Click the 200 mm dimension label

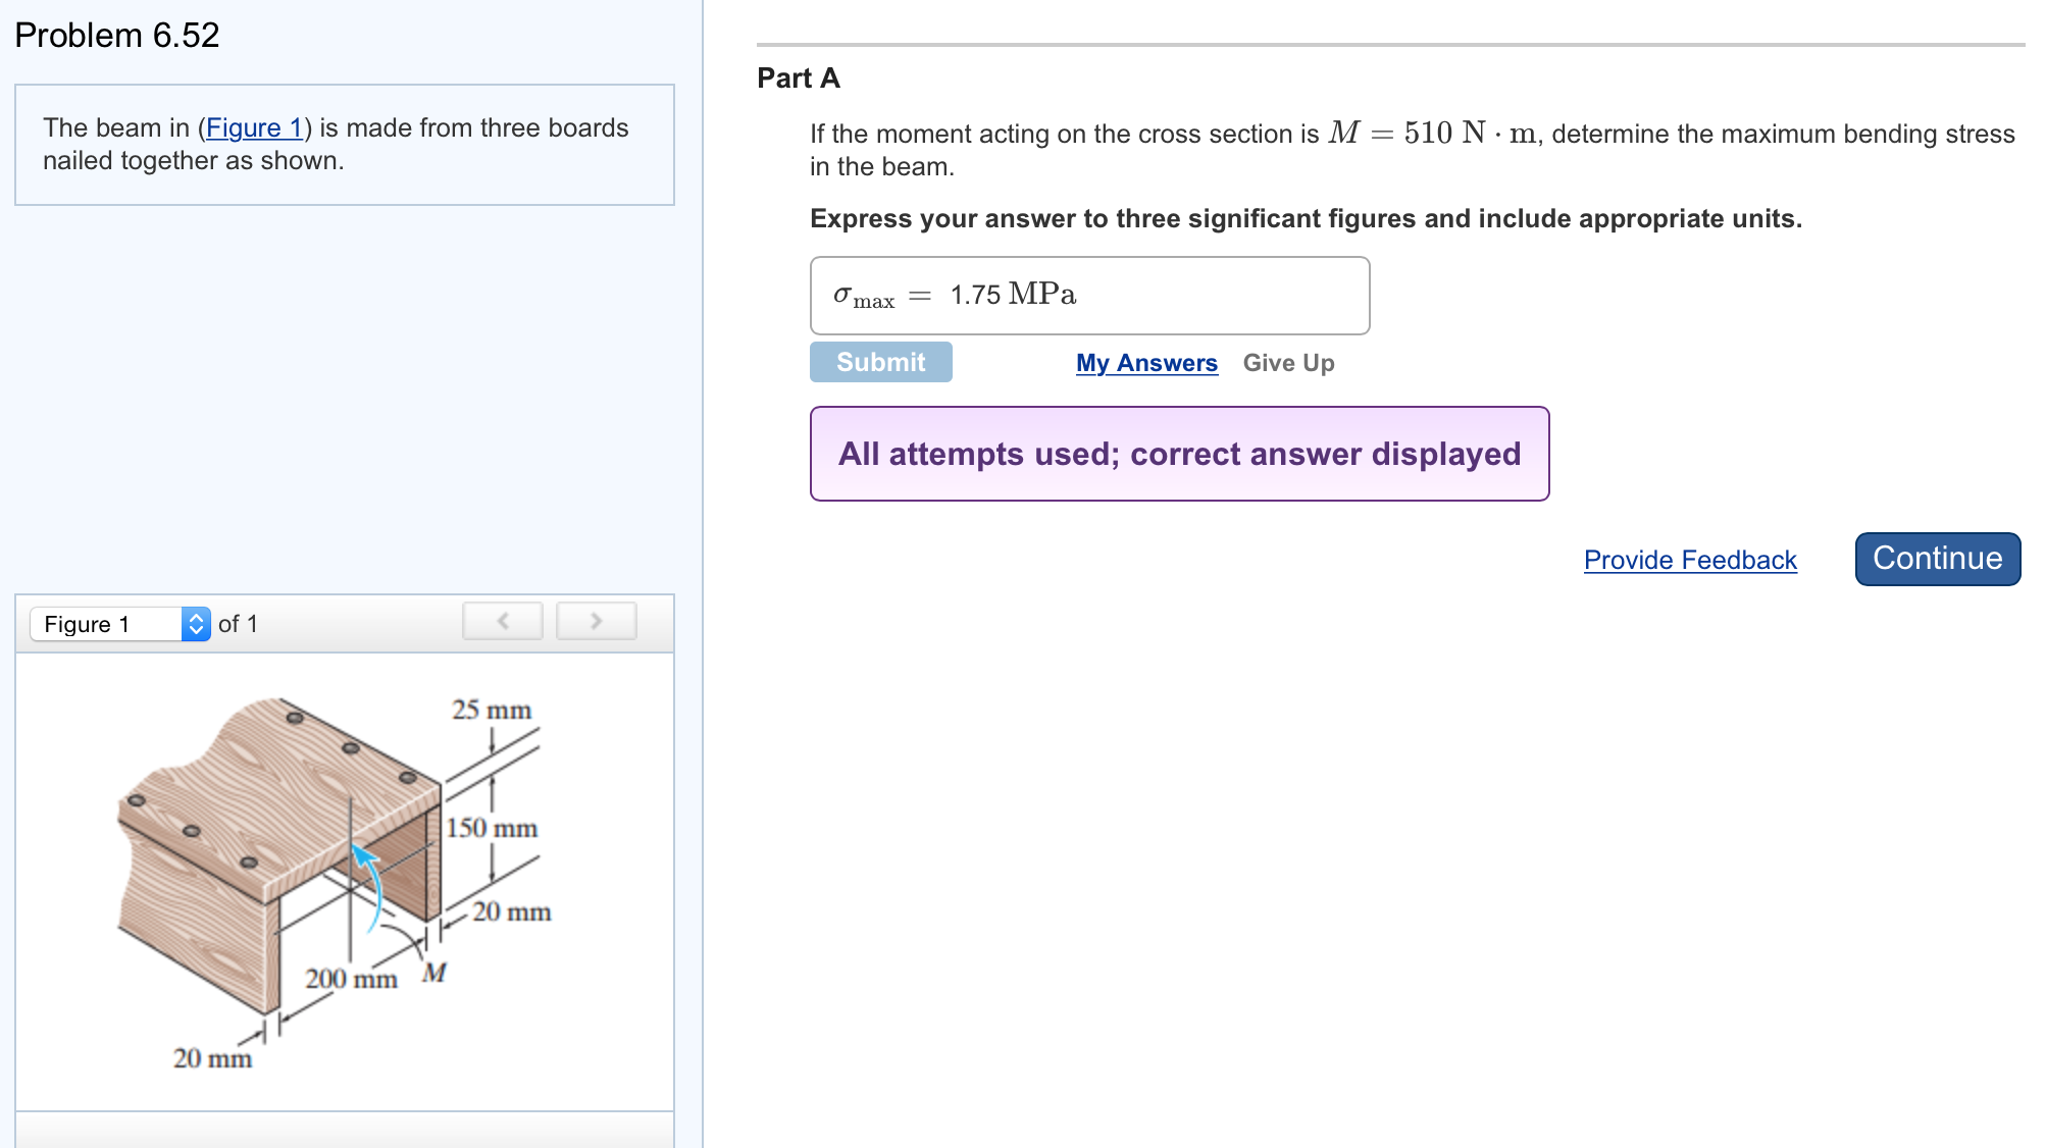coord(351,978)
